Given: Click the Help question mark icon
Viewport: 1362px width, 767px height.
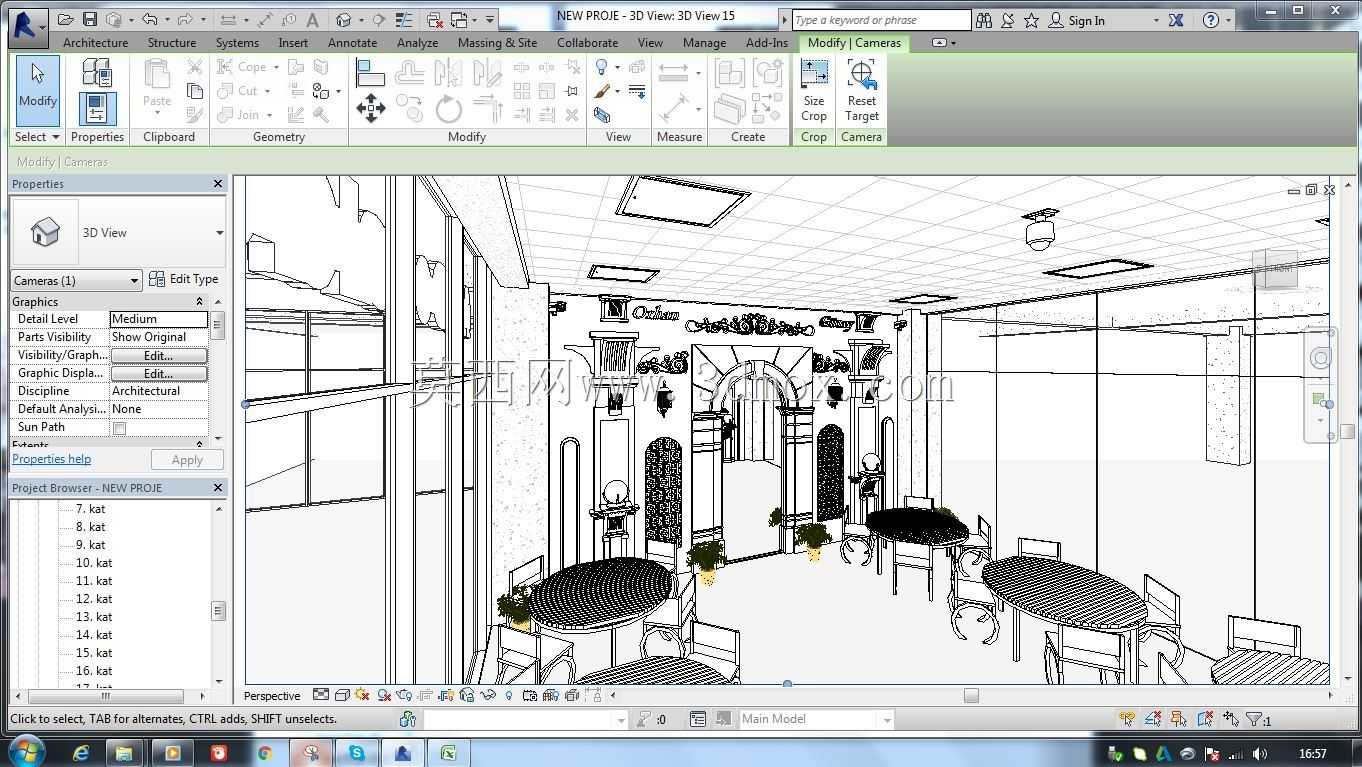Looking at the screenshot, I should pos(1210,20).
